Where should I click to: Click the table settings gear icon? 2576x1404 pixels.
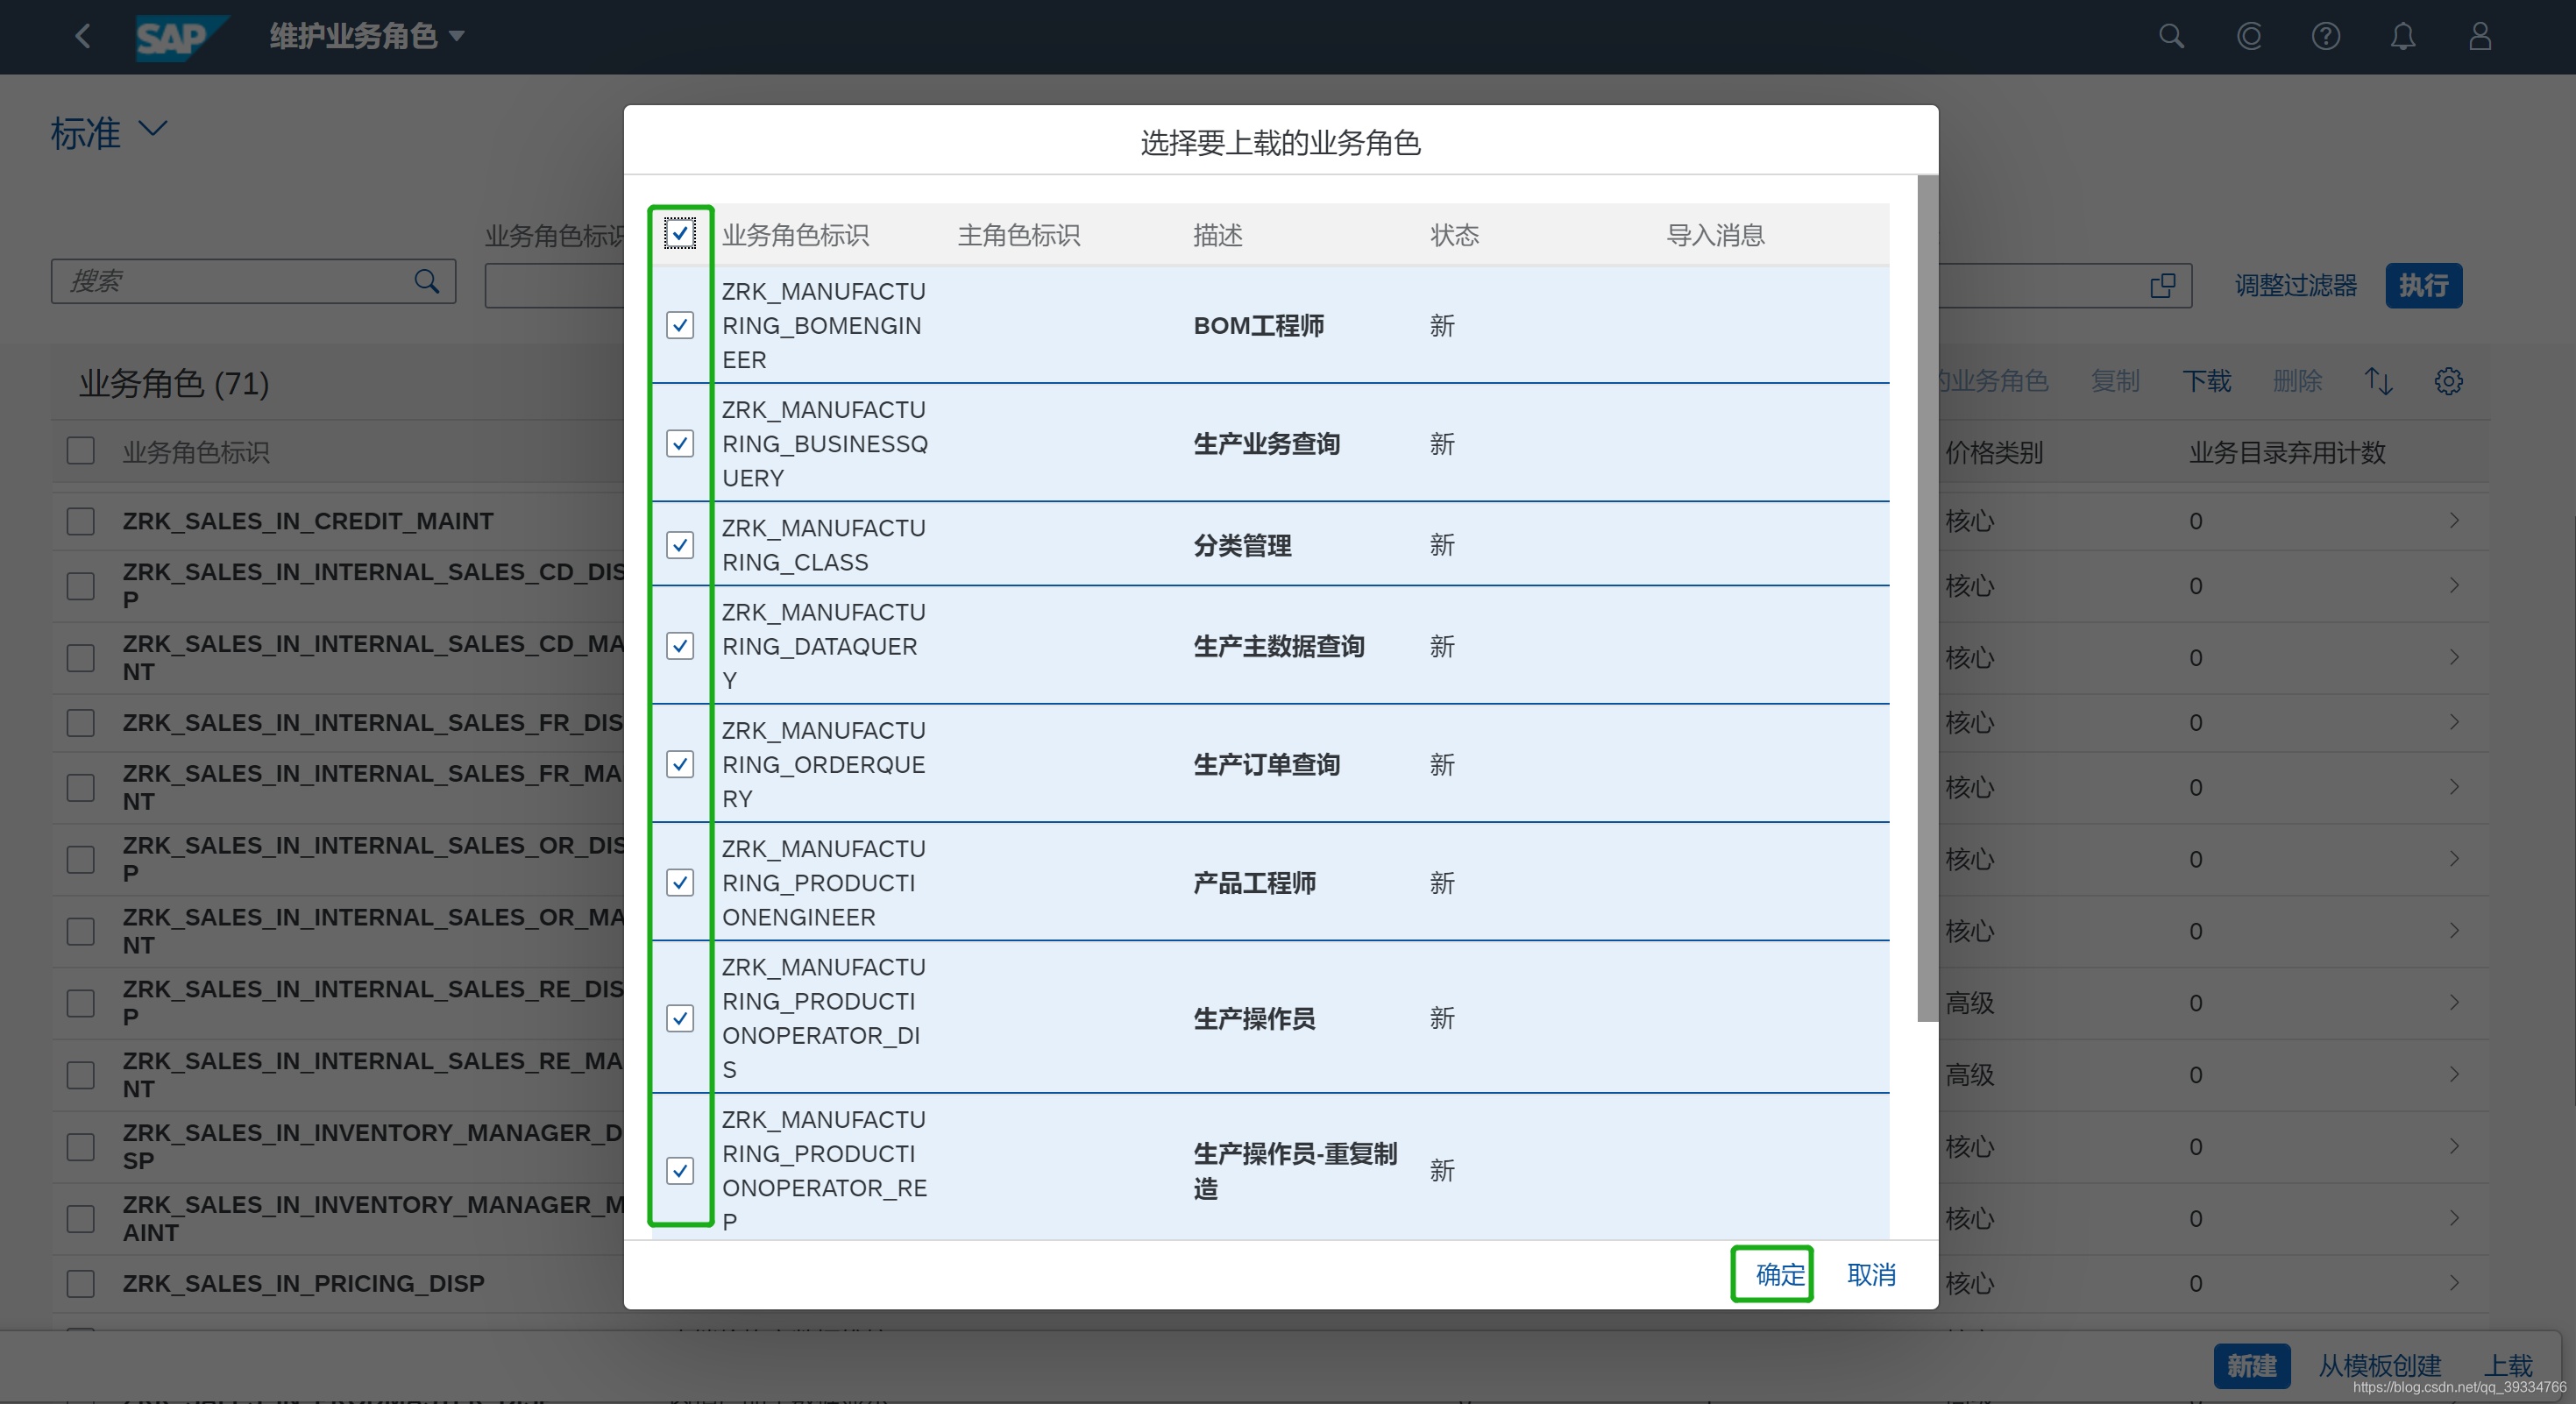pos(2448,381)
